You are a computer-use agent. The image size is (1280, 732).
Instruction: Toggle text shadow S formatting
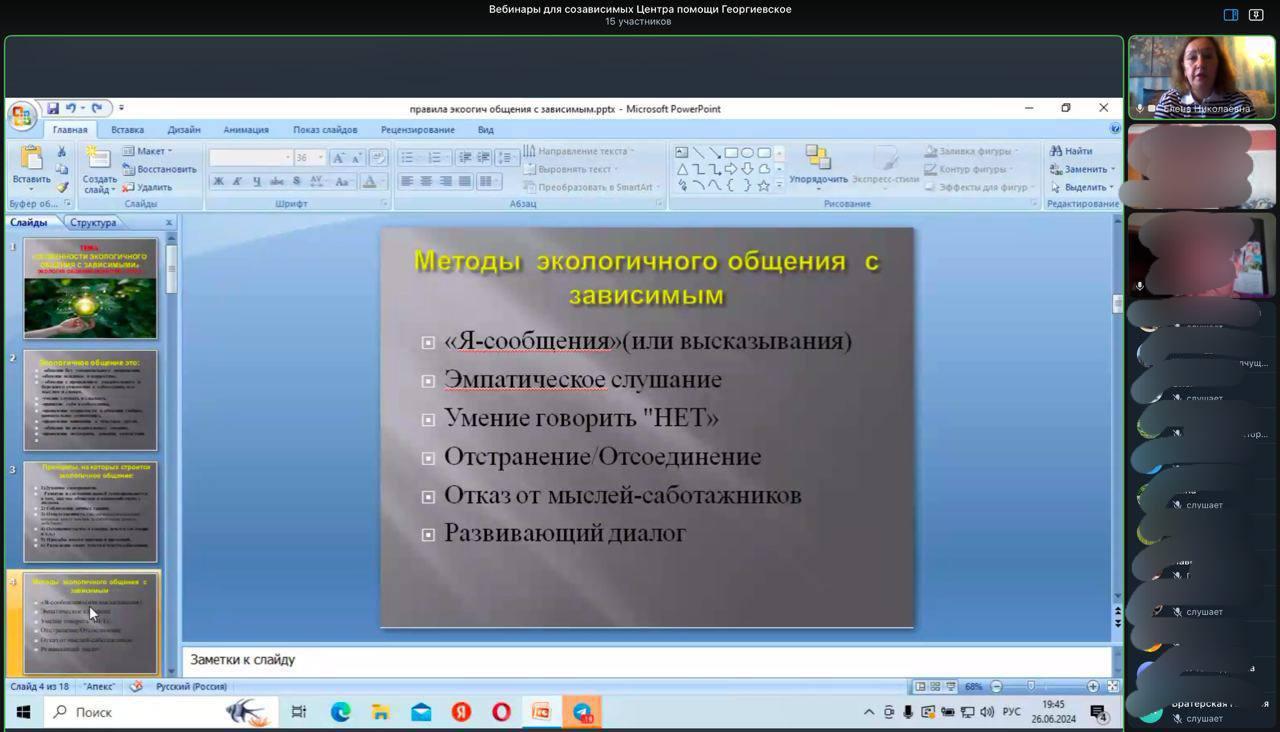click(x=297, y=182)
